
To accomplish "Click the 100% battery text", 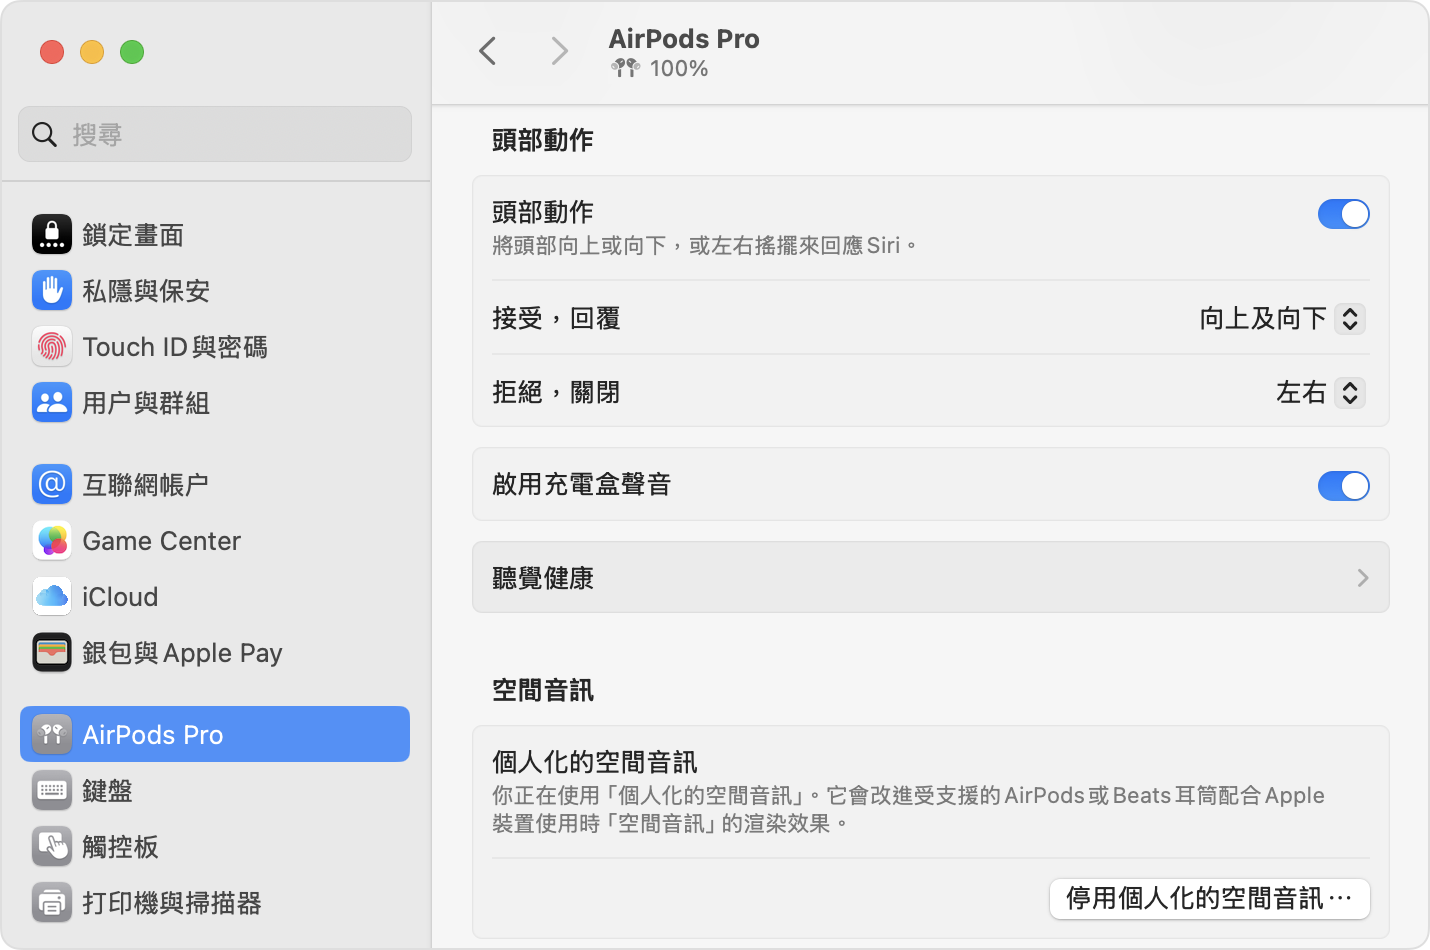I will point(679,69).
